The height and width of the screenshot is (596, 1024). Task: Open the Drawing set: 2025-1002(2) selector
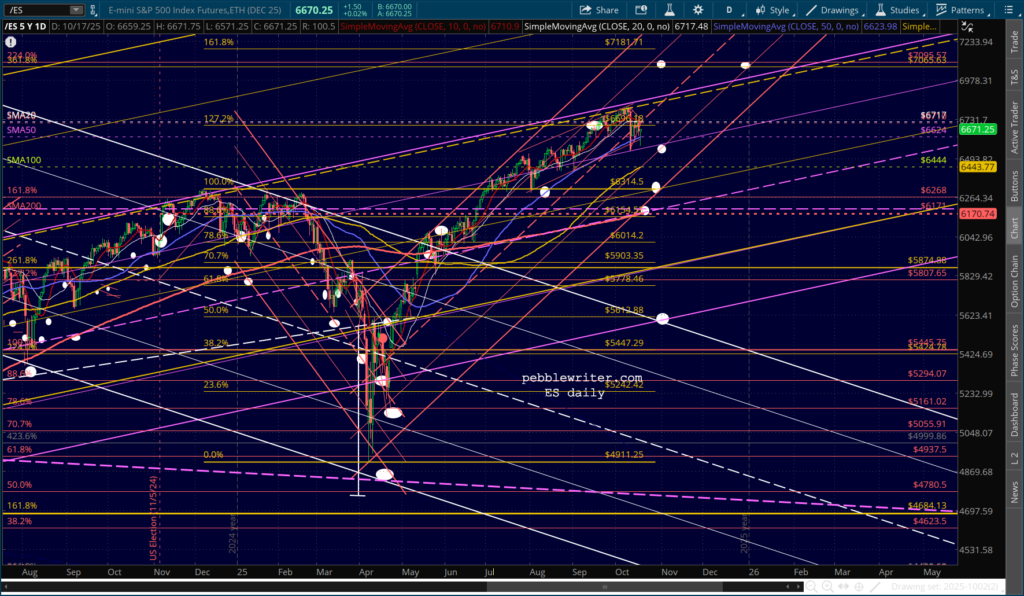tap(948, 587)
